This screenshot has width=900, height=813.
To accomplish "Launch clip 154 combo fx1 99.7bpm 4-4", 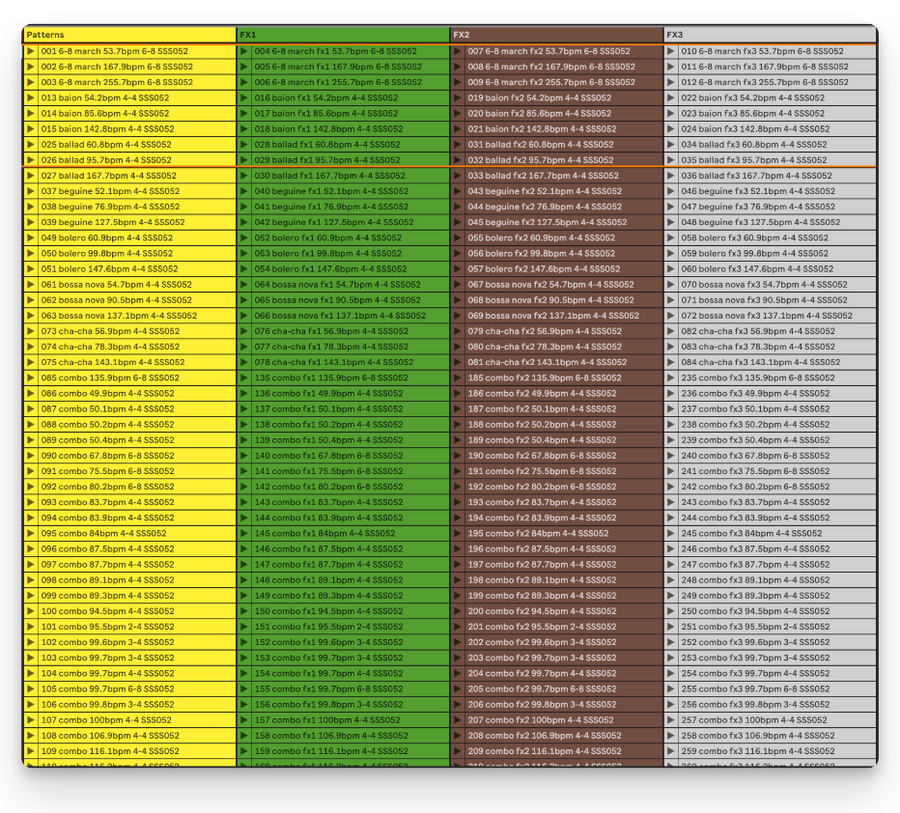I will pos(244,673).
